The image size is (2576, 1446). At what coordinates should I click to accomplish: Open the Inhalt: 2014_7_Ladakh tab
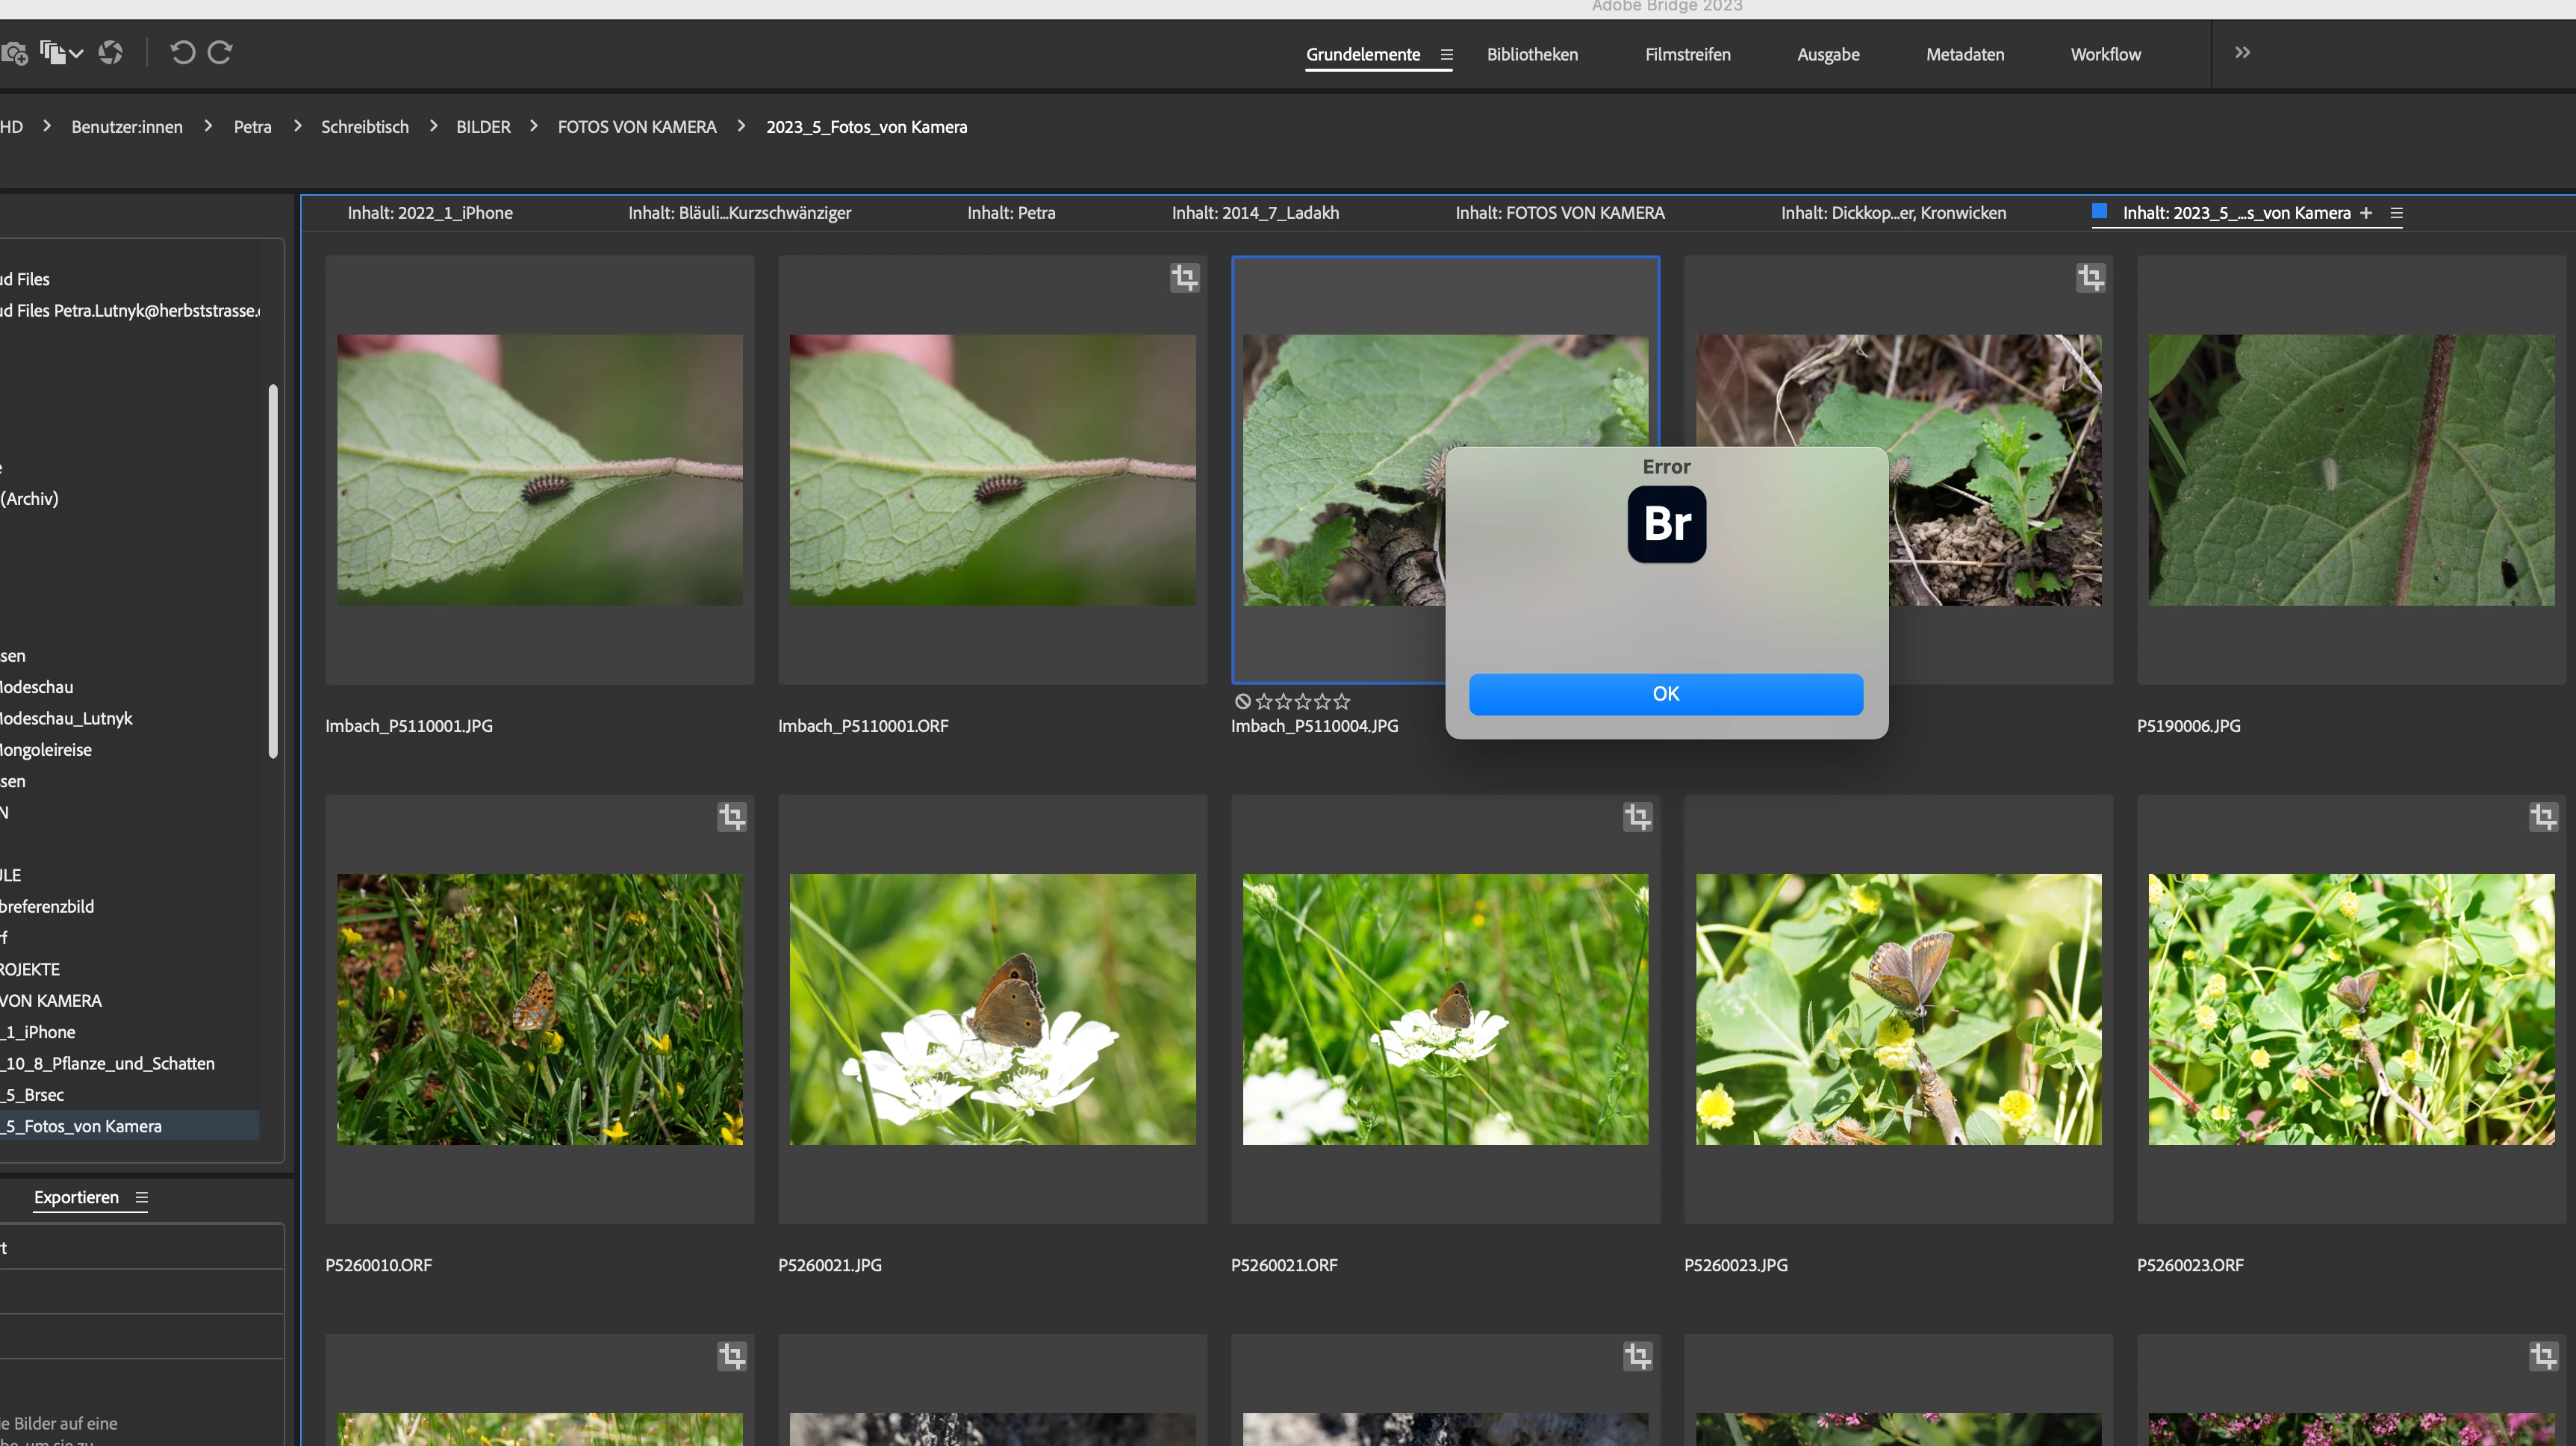tap(1254, 213)
